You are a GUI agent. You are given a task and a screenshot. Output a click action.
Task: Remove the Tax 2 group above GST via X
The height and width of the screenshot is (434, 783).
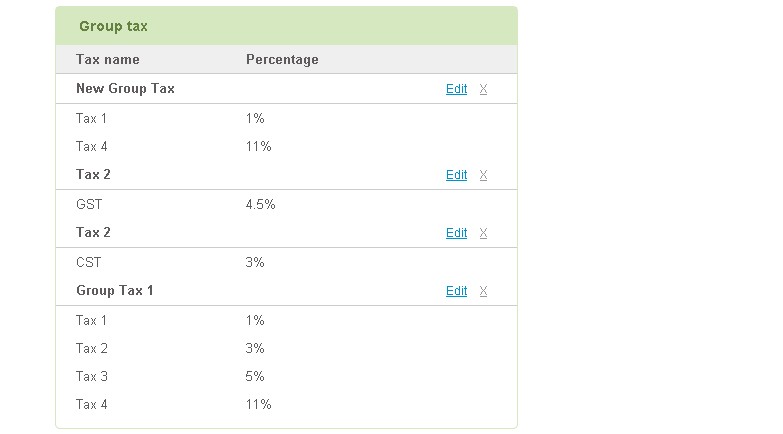click(483, 175)
